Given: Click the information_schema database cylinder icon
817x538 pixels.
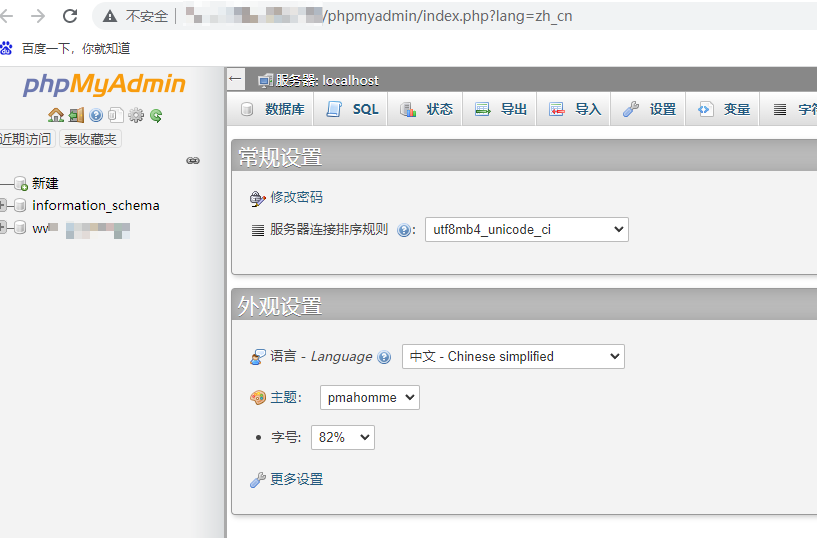Looking at the screenshot, I should (x=20, y=205).
